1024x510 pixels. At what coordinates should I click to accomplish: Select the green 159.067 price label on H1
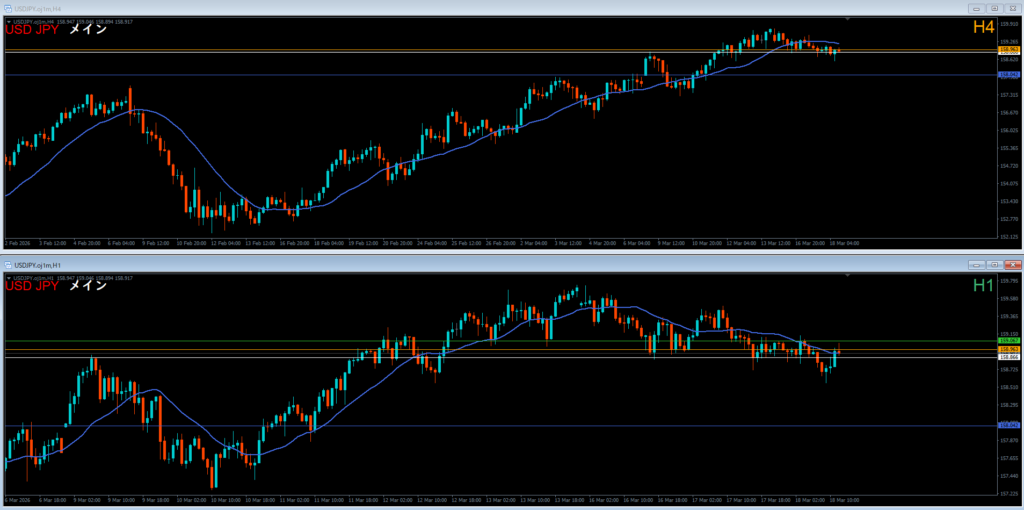pyautogui.click(x=1008, y=341)
